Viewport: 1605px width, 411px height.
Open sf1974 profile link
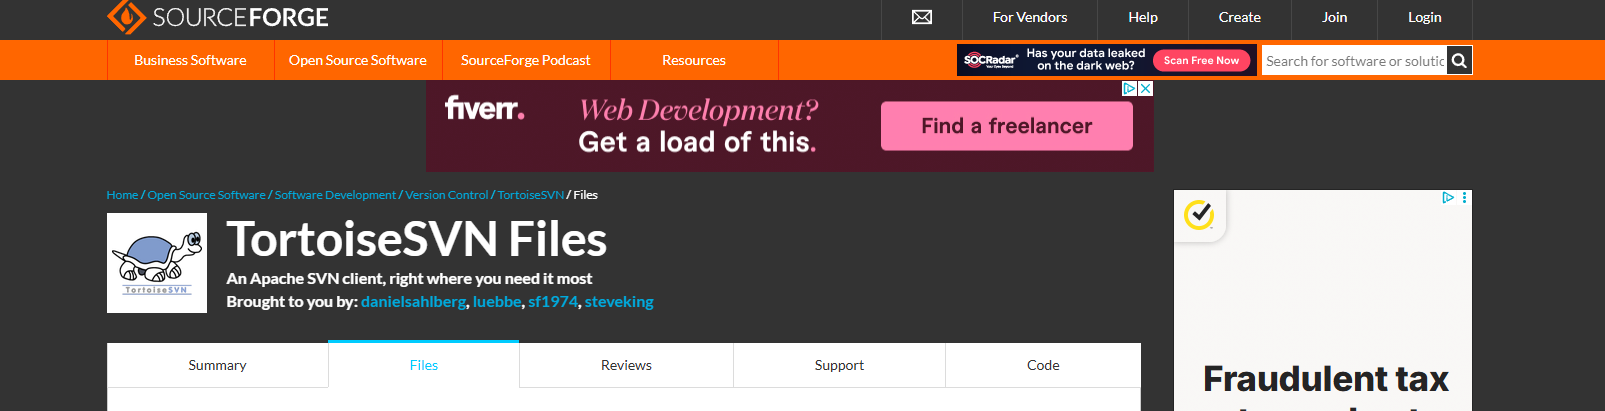click(x=553, y=302)
